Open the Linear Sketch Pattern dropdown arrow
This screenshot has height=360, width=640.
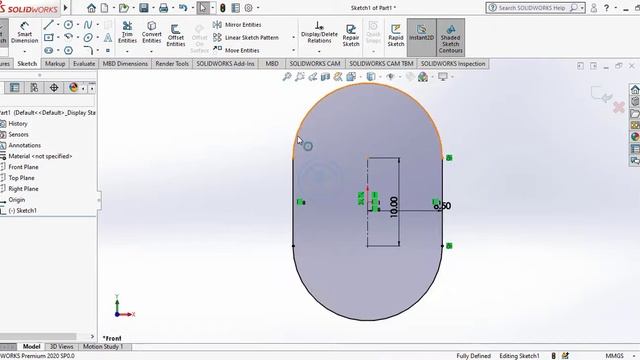click(293, 38)
